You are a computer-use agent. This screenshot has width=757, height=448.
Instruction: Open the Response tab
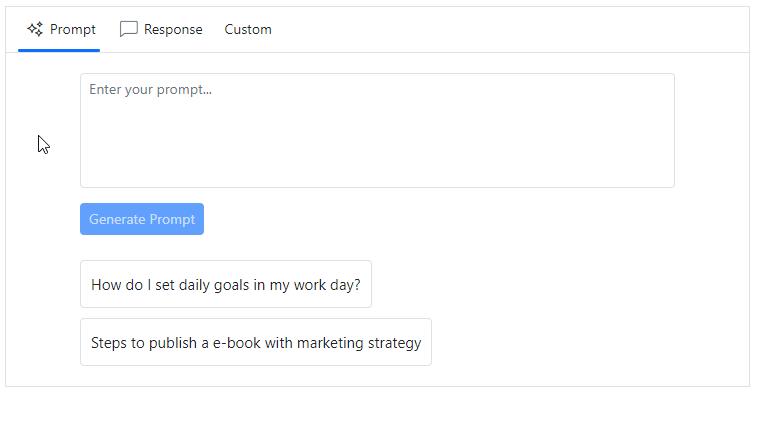[161, 29]
